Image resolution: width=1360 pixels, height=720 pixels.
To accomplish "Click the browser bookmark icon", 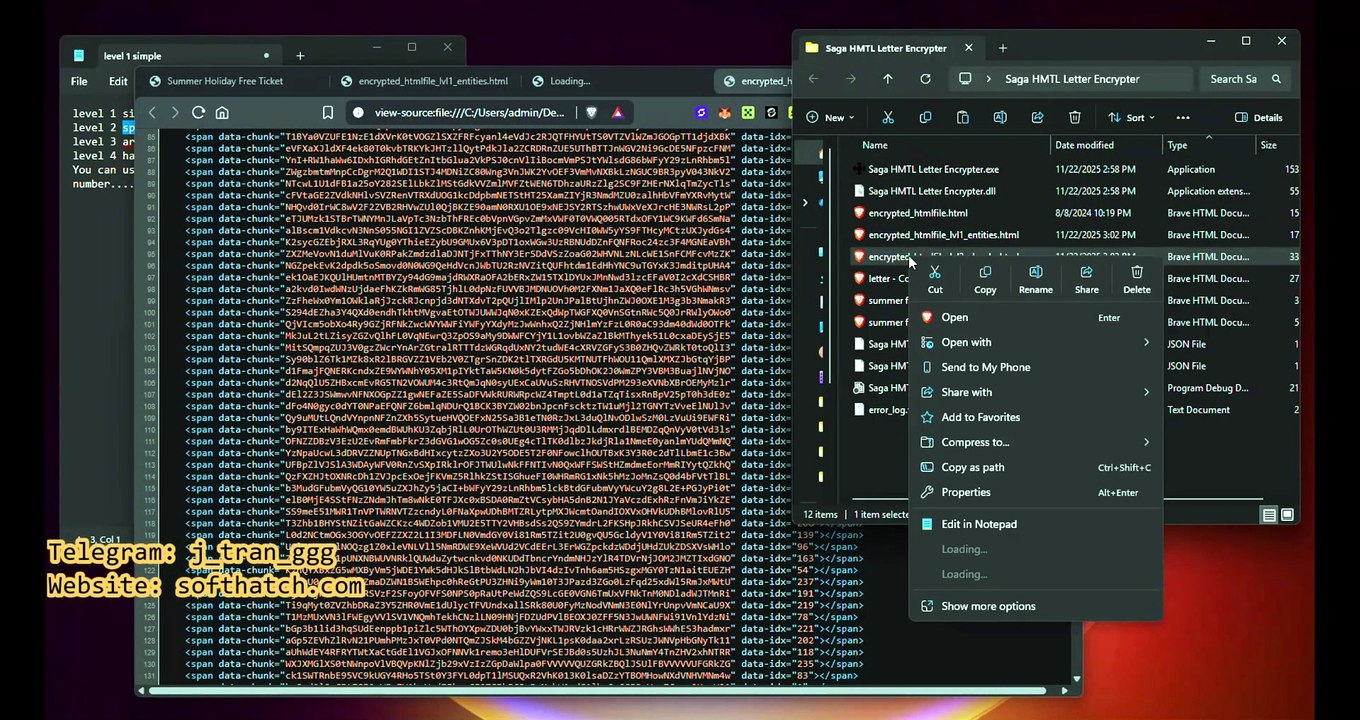I will (x=328, y=113).
